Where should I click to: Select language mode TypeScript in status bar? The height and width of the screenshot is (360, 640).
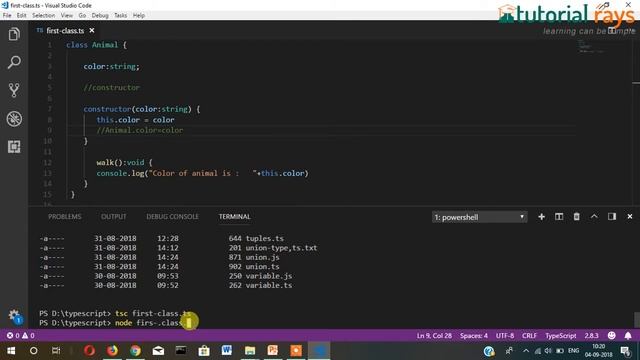click(x=561, y=336)
